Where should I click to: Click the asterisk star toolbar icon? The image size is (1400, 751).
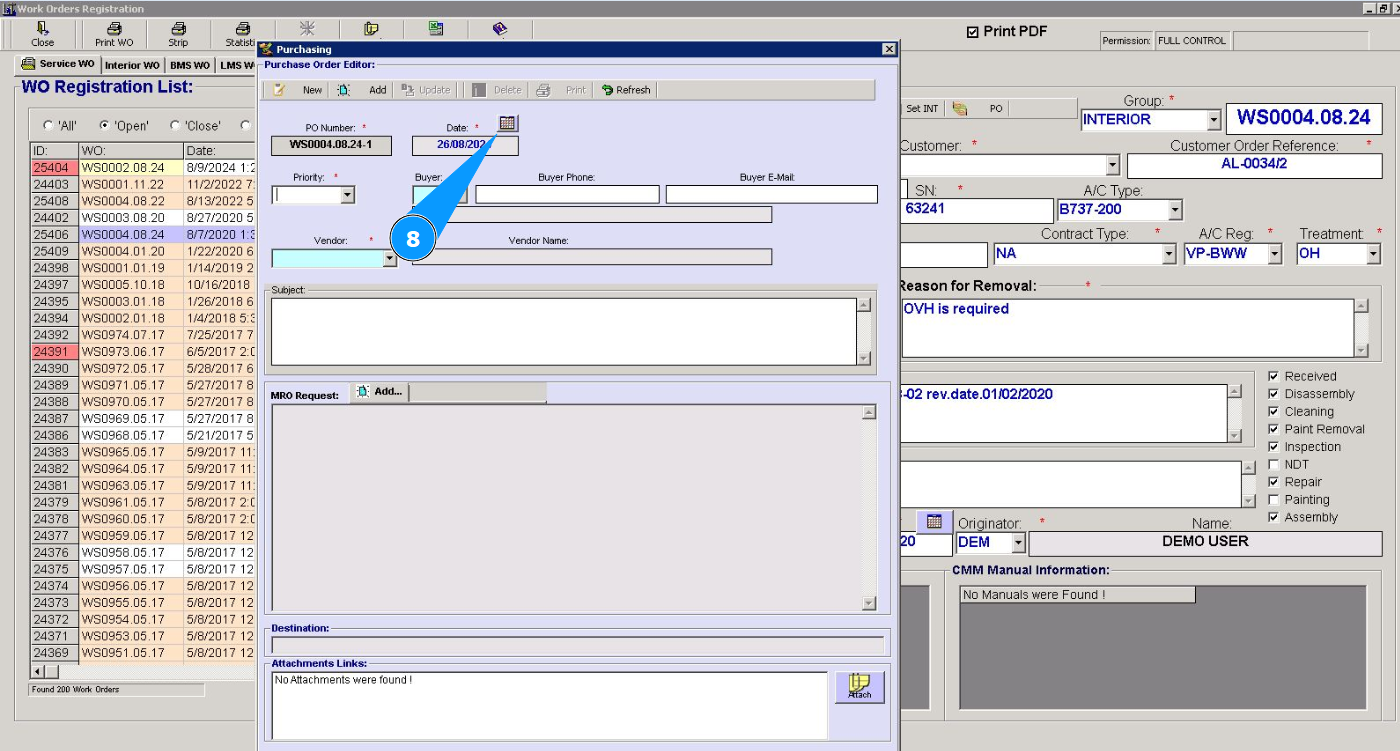(x=307, y=28)
